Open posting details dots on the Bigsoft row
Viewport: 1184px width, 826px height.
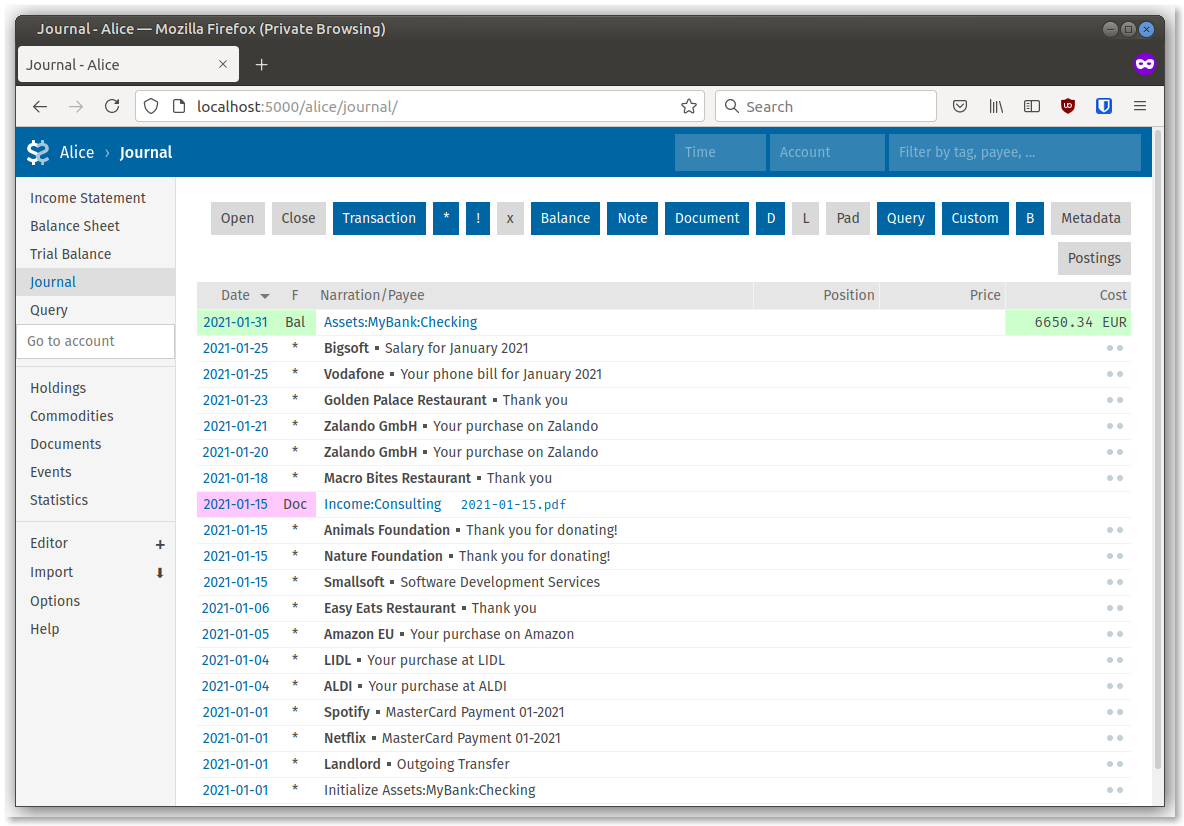pyautogui.click(x=1114, y=348)
